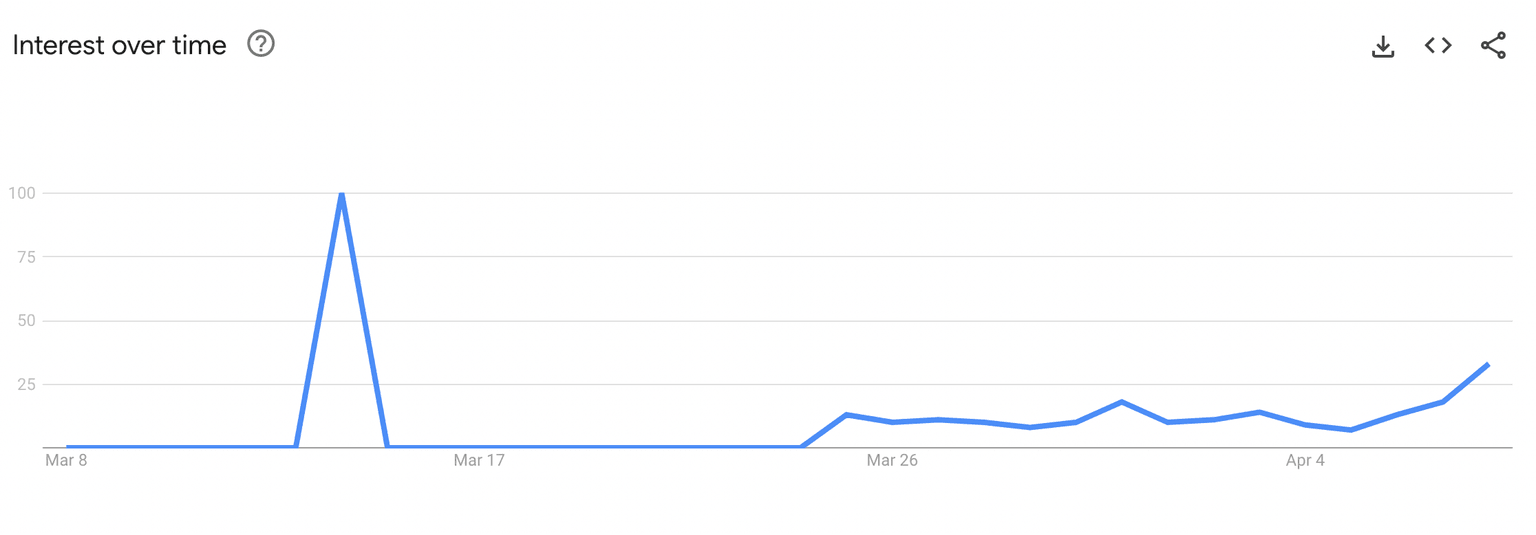Download the chart data as CSV
Image resolution: width=1536 pixels, height=535 pixels.
tap(1383, 46)
